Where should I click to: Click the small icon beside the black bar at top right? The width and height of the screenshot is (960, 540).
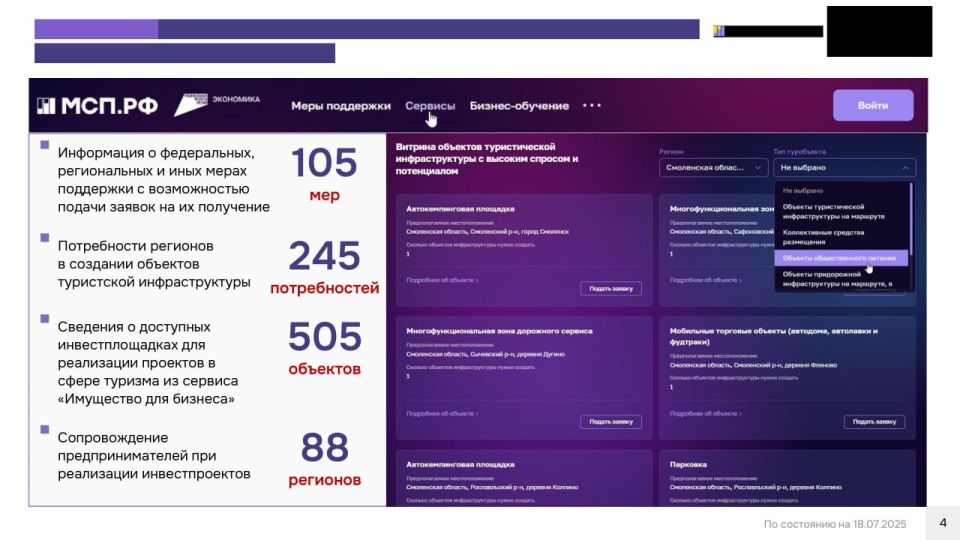719,31
